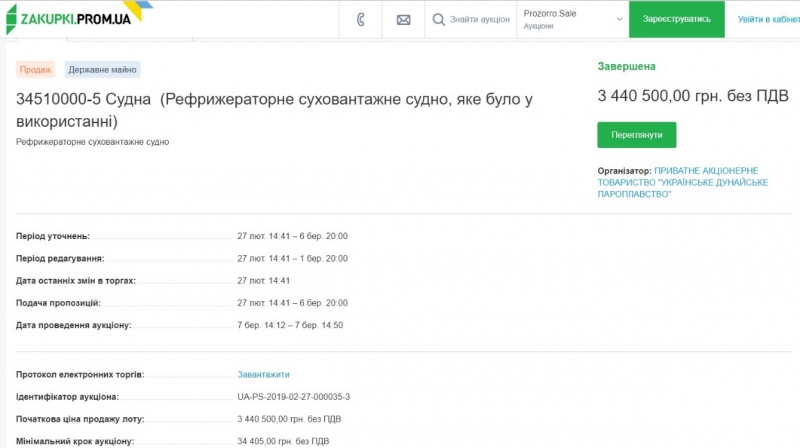Click the auction identifier UA-PS-2019-02-27-000035-3

pos(293,397)
